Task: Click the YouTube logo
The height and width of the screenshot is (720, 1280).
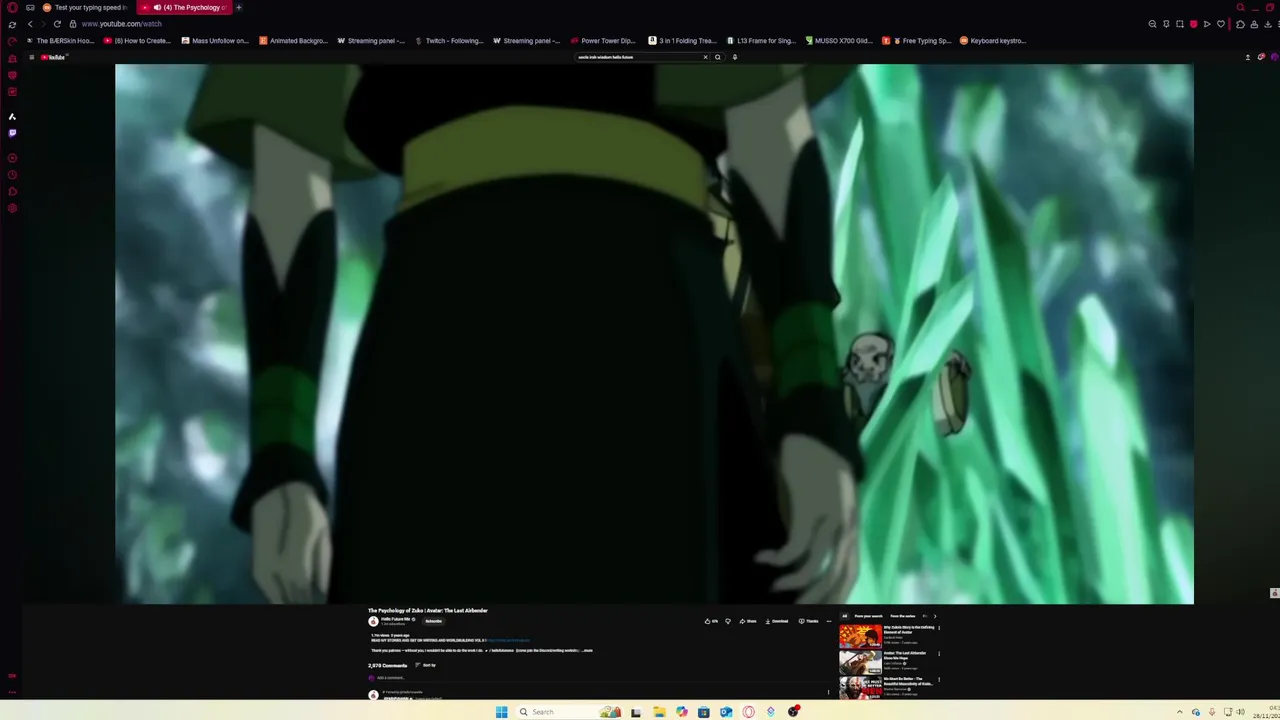Action: pyautogui.click(x=54, y=57)
